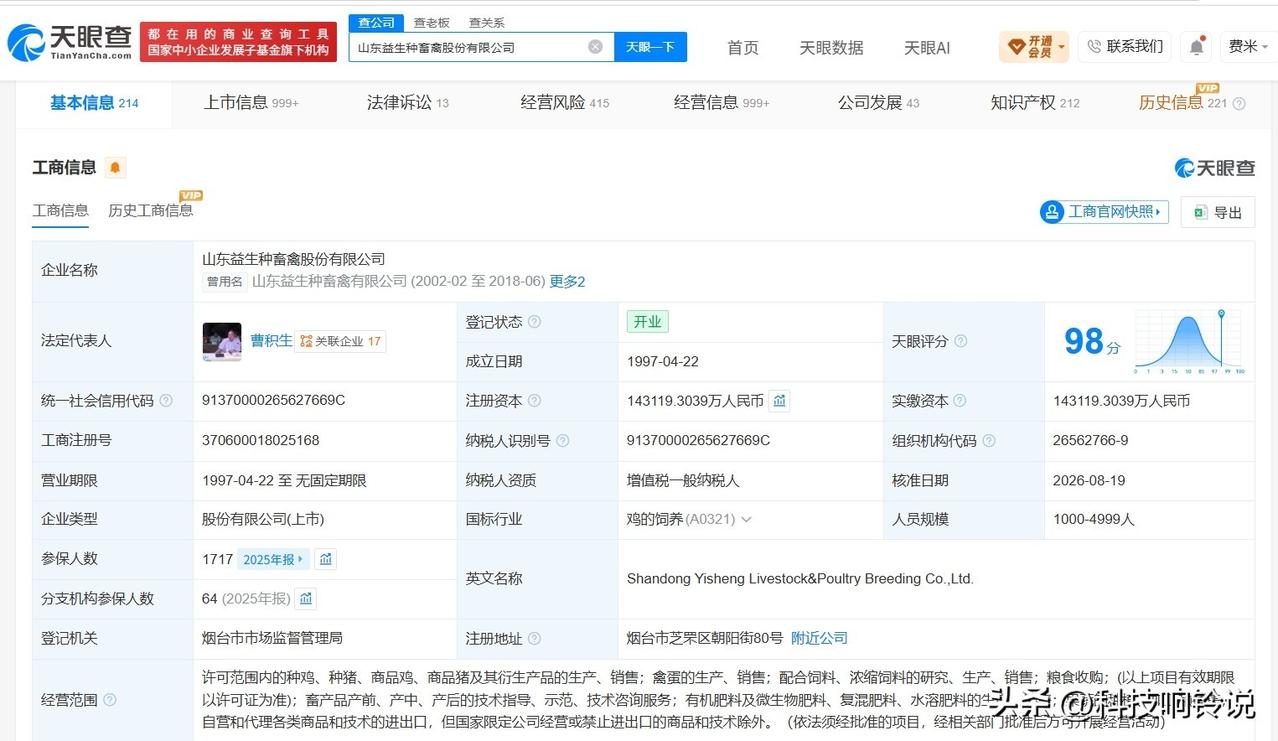Open 知识产权 tab
This screenshot has width=1278, height=741.
click(x=1035, y=102)
